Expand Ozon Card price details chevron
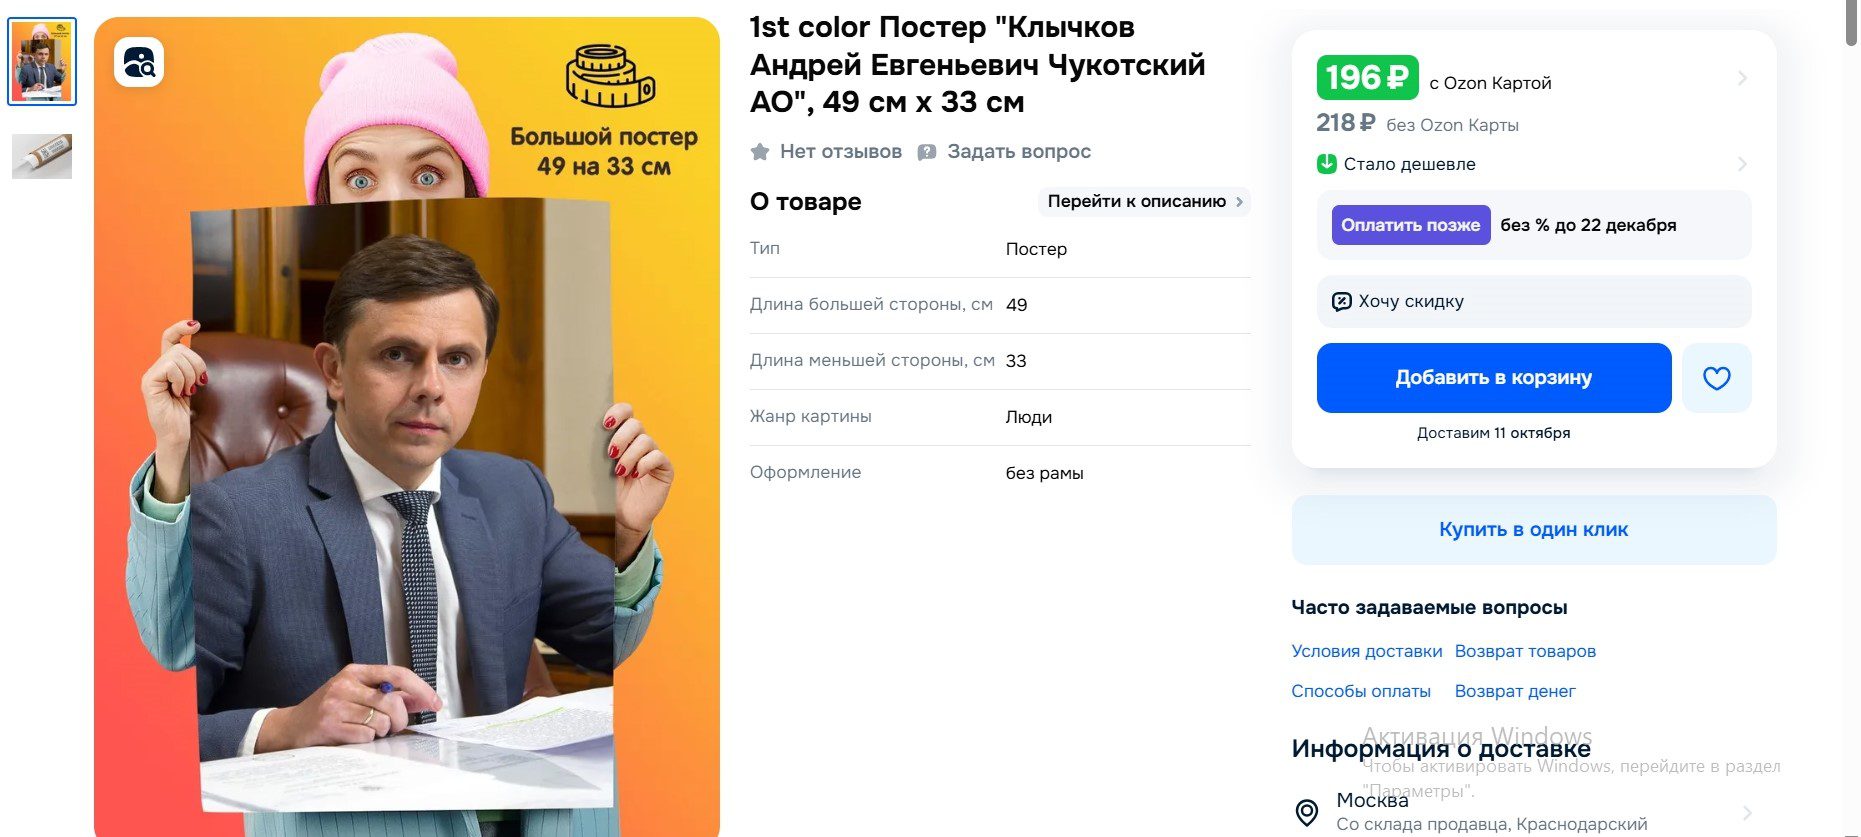This screenshot has width=1861, height=837. click(1742, 78)
